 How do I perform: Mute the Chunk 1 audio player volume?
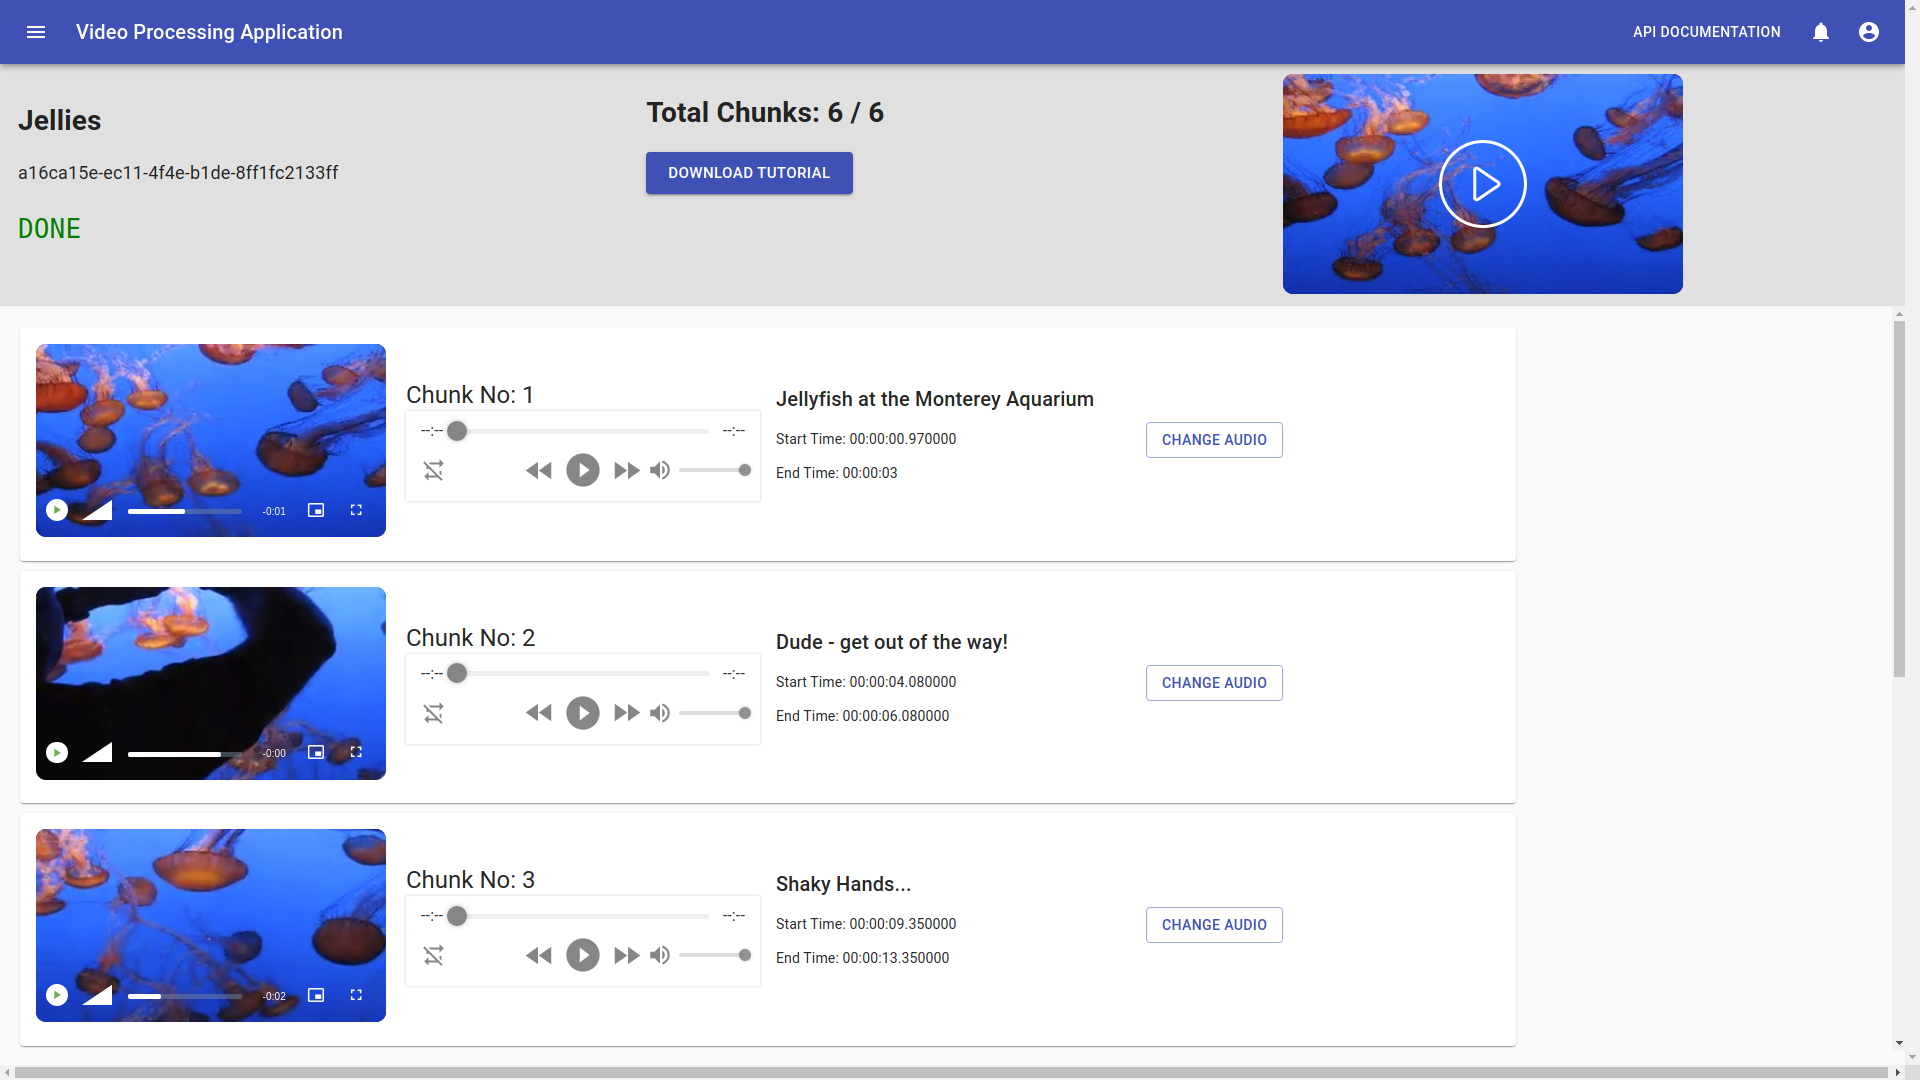coord(660,470)
